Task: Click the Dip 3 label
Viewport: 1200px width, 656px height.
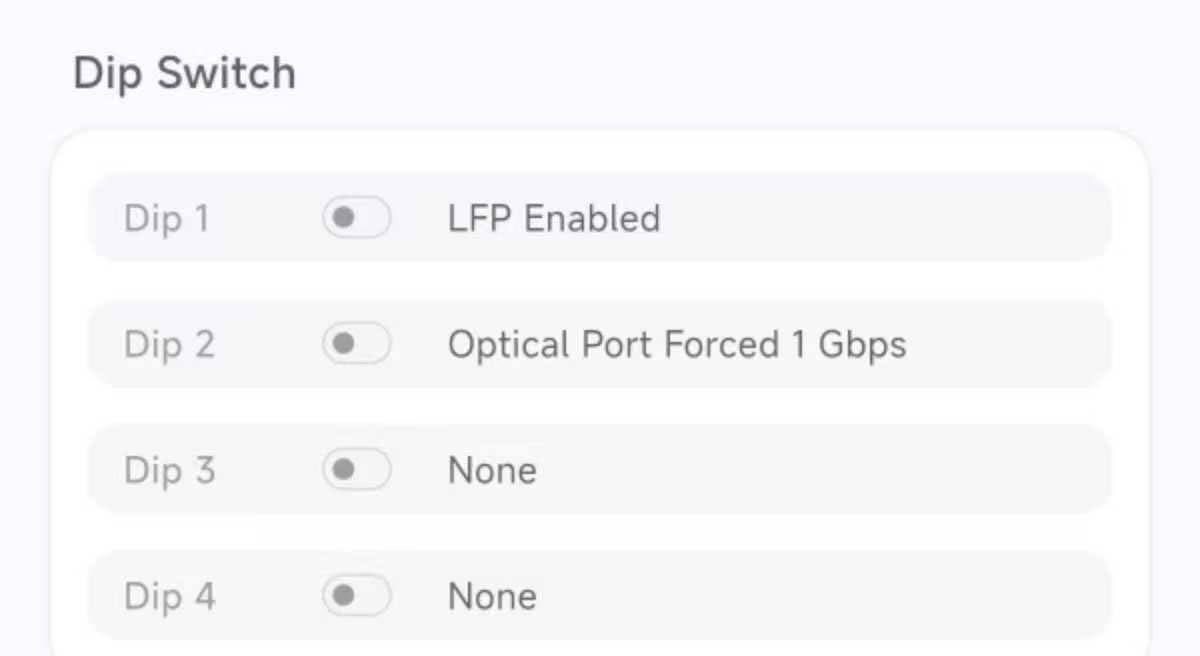Action: (x=169, y=470)
